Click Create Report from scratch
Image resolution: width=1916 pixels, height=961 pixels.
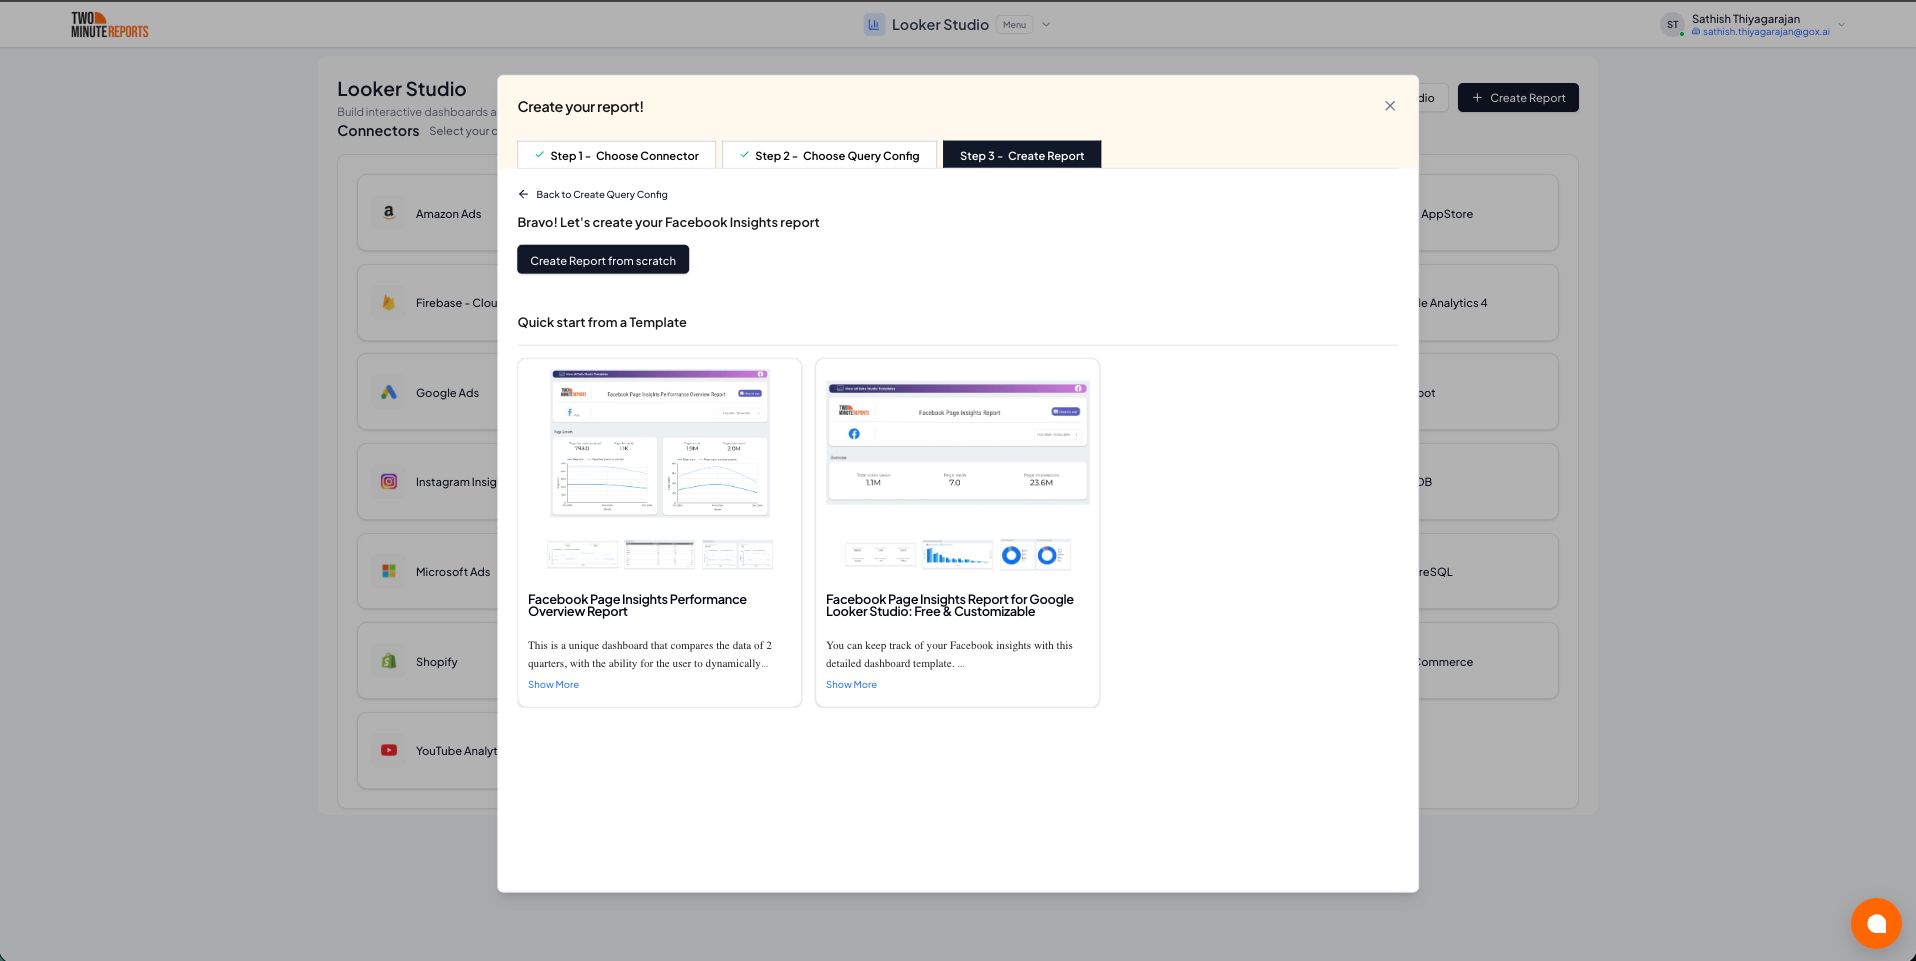click(x=602, y=259)
